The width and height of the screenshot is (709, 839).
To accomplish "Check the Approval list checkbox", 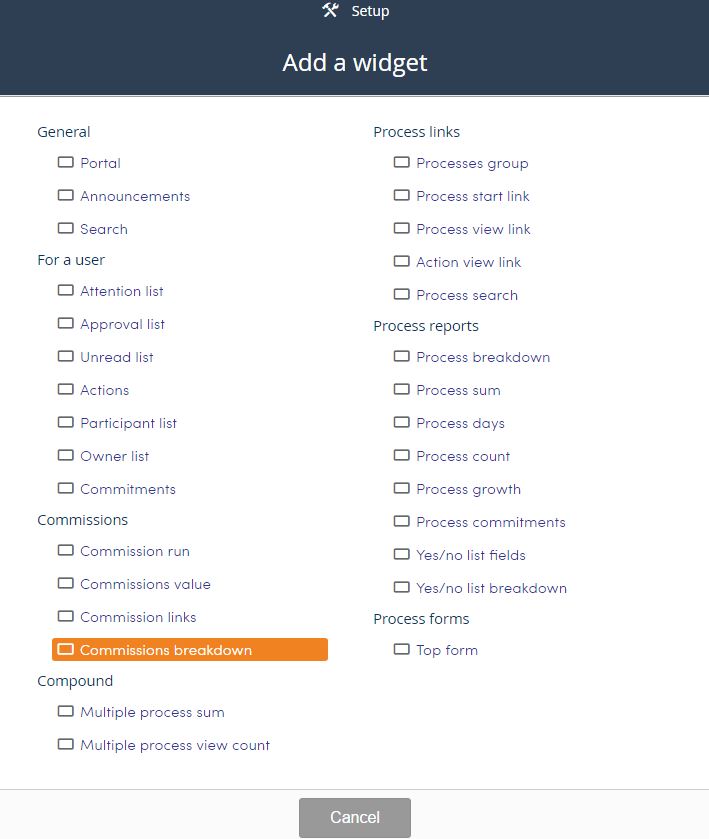I will 66,323.
